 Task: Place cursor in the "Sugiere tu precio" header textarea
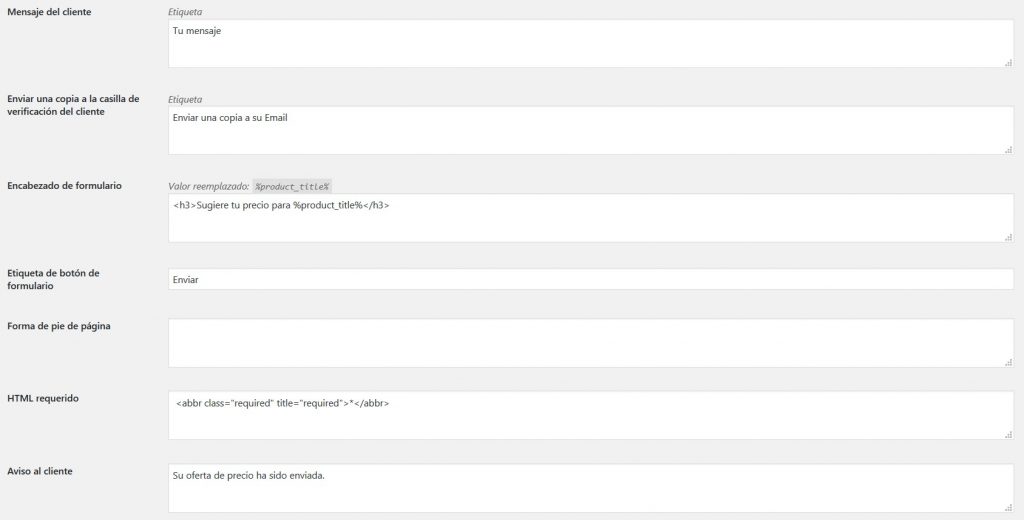click(590, 218)
